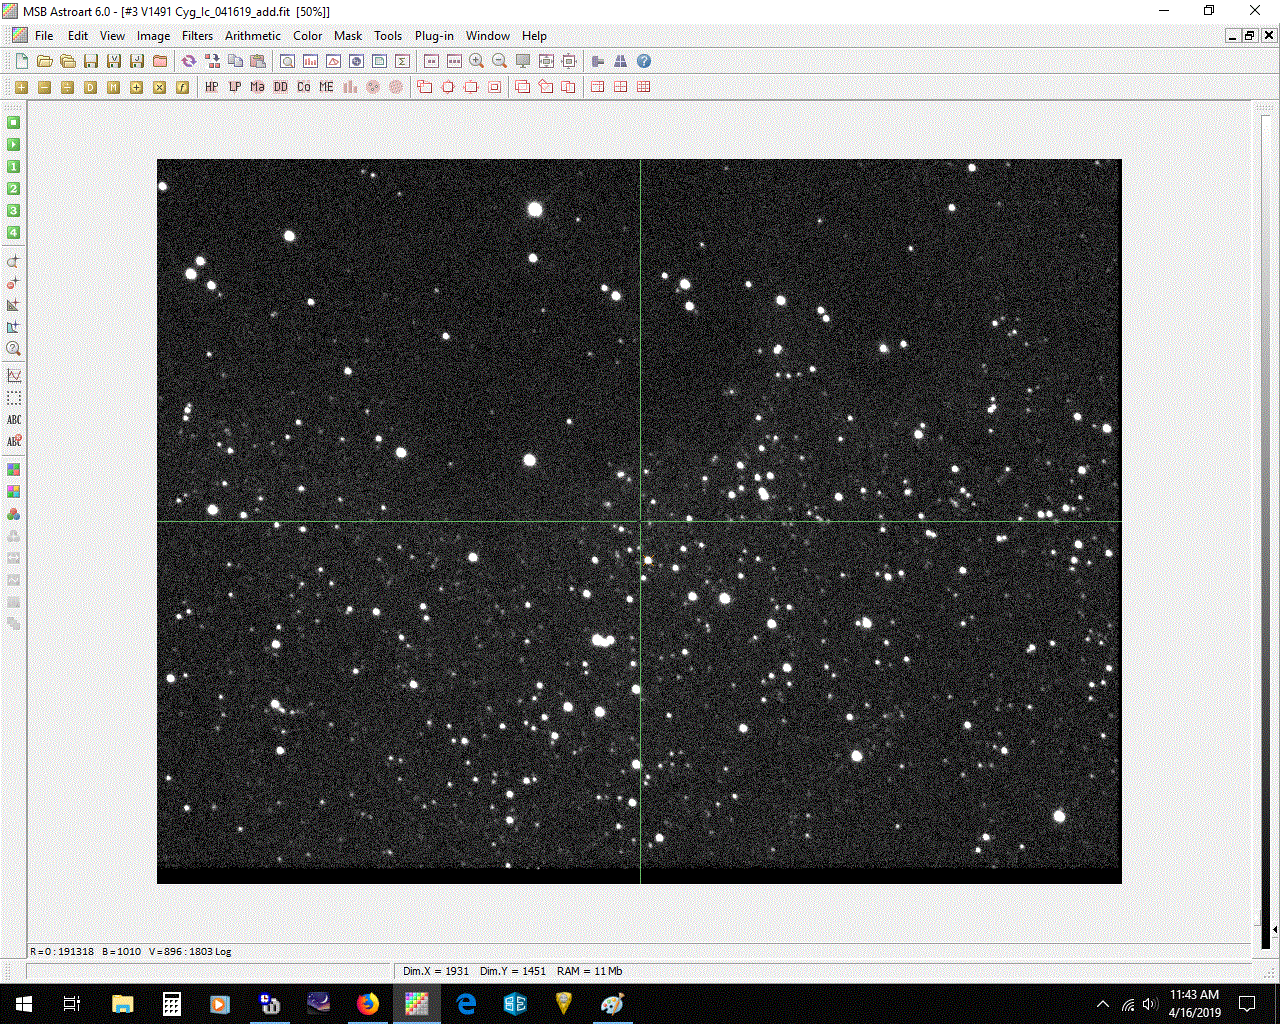The width and height of the screenshot is (1280, 1024).
Task: Open the Mask menu
Action: point(348,36)
